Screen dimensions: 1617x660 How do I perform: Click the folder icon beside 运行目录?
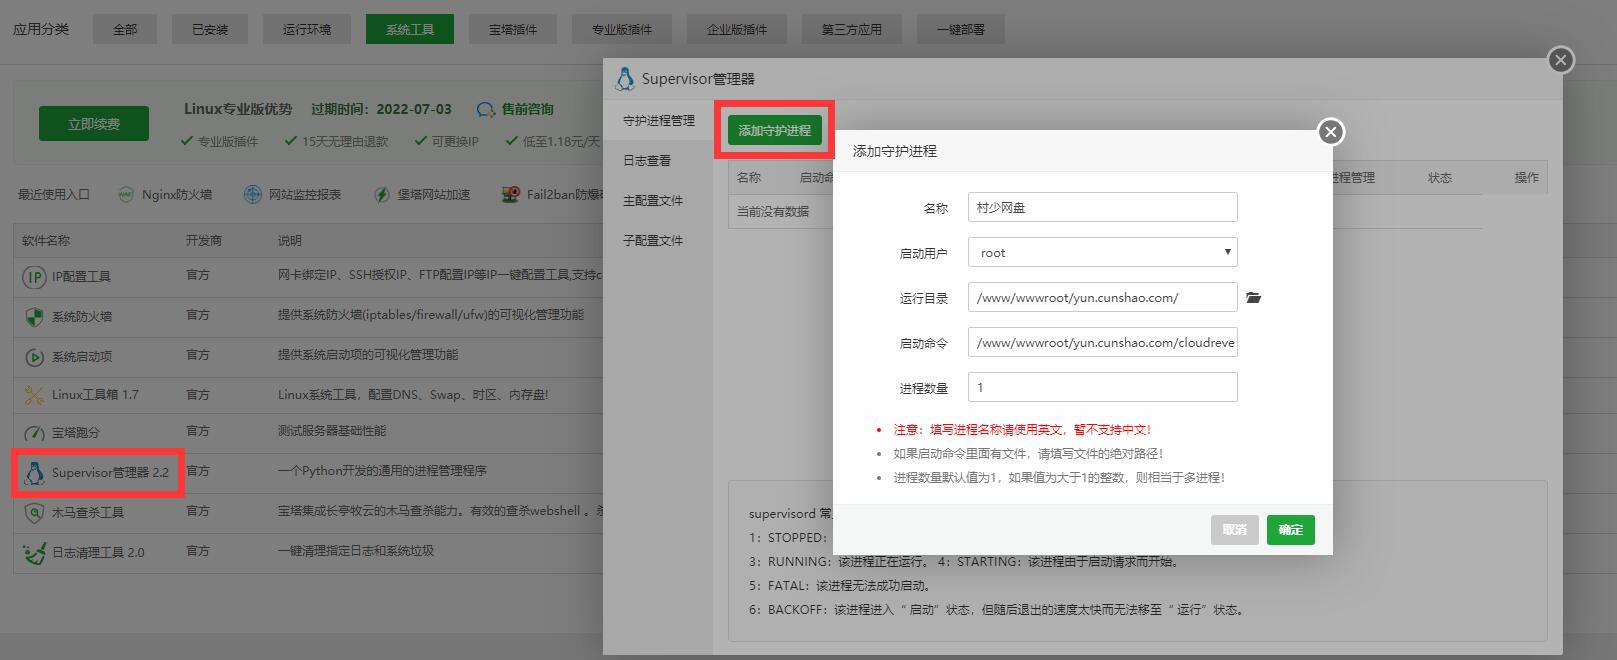click(x=1253, y=298)
